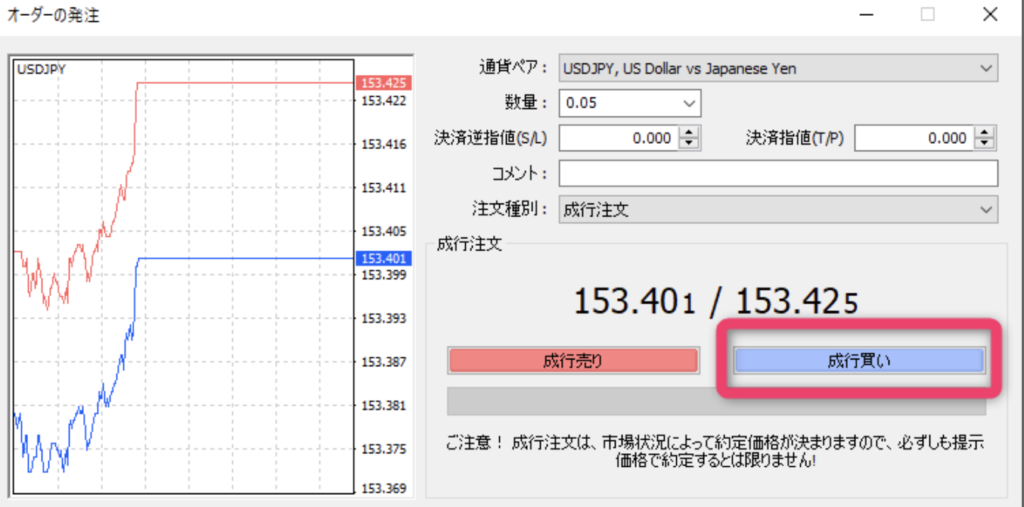This screenshot has width=1024, height=507.
Task: Decrease 決済逆指値(S/L) with the down arrow
Action: click(688, 144)
